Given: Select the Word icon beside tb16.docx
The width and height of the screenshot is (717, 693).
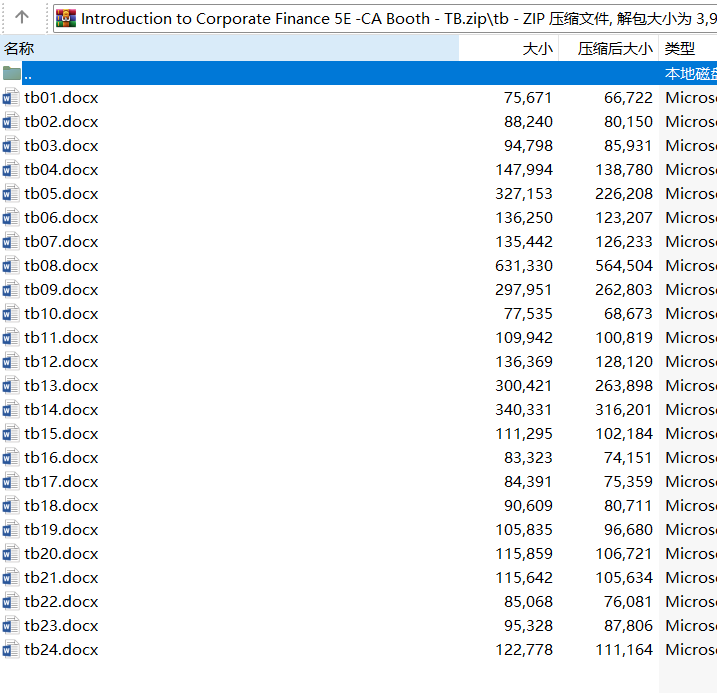Looking at the screenshot, I should click(11, 458).
